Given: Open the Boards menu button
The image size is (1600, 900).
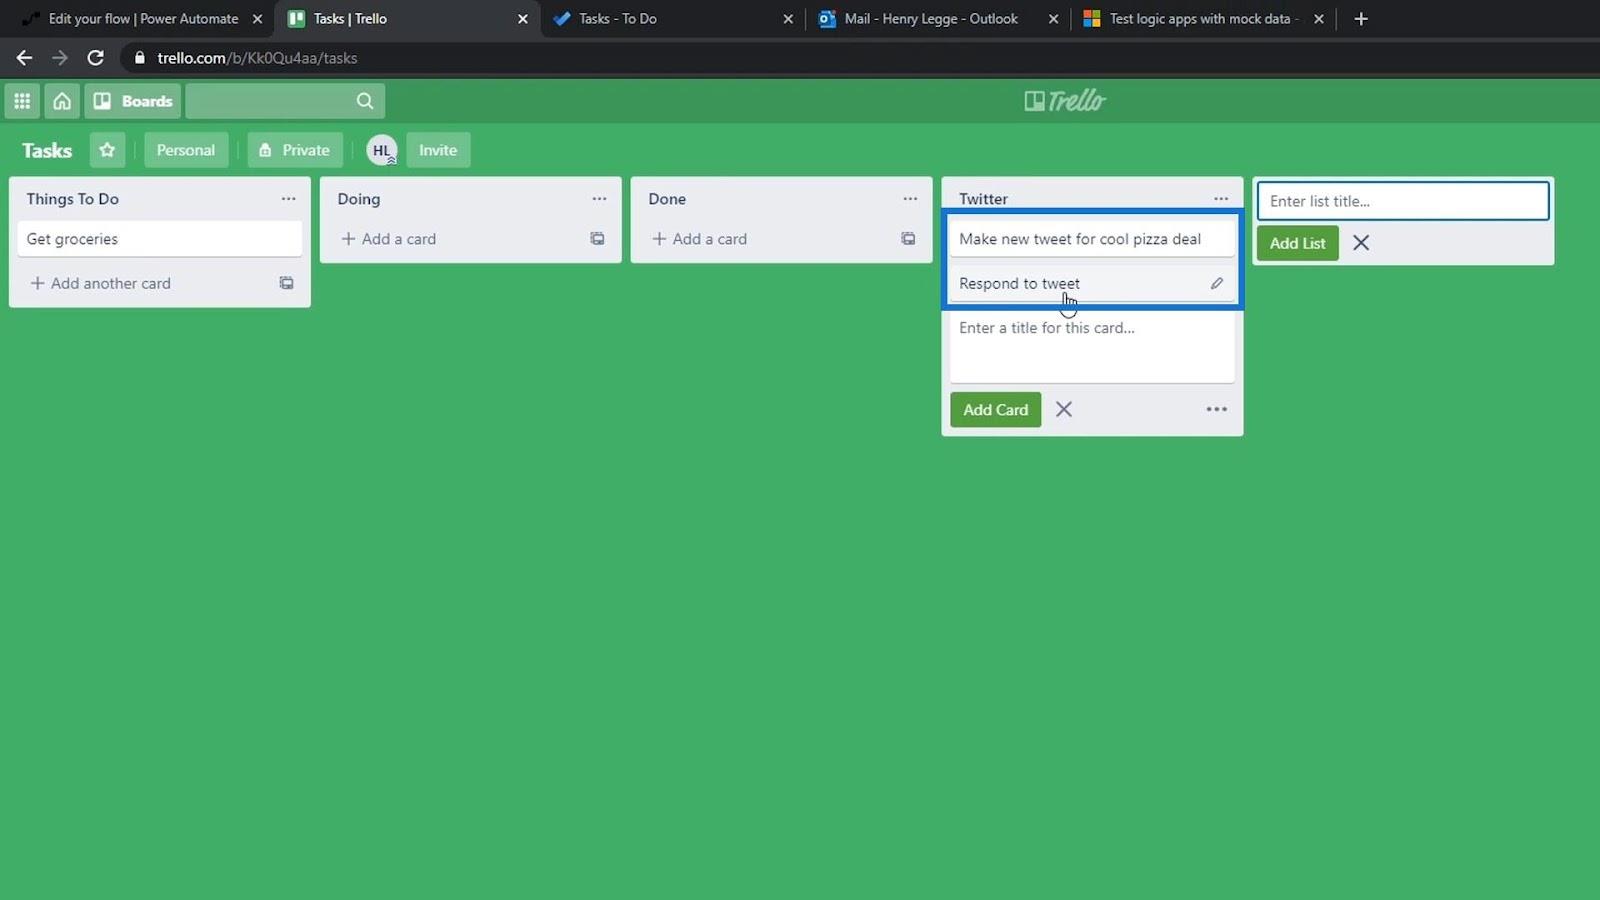Looking at the screenshot, I should coord(133,101).
